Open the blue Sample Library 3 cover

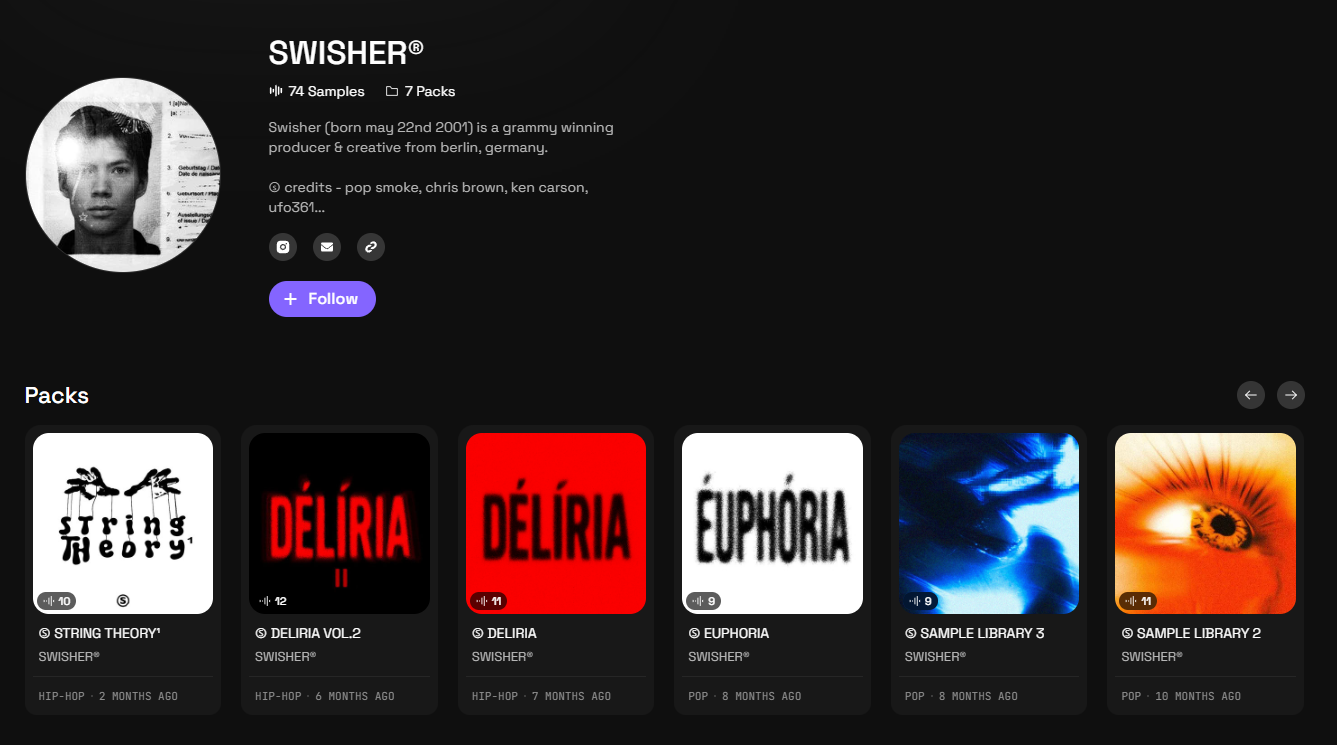click(x=989, y=523)
